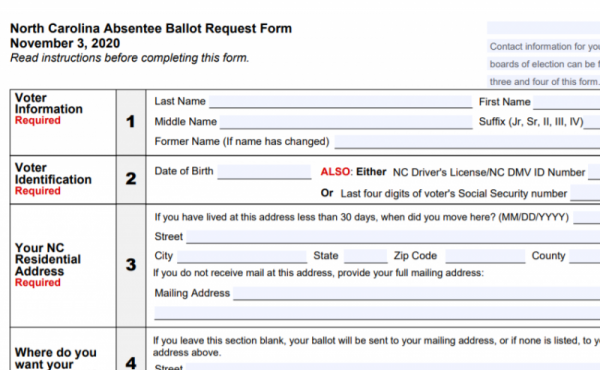The height and width of the screenshot is (370, 600).
Task: Click the Street field in section 4
Action: tap(393, 367)
